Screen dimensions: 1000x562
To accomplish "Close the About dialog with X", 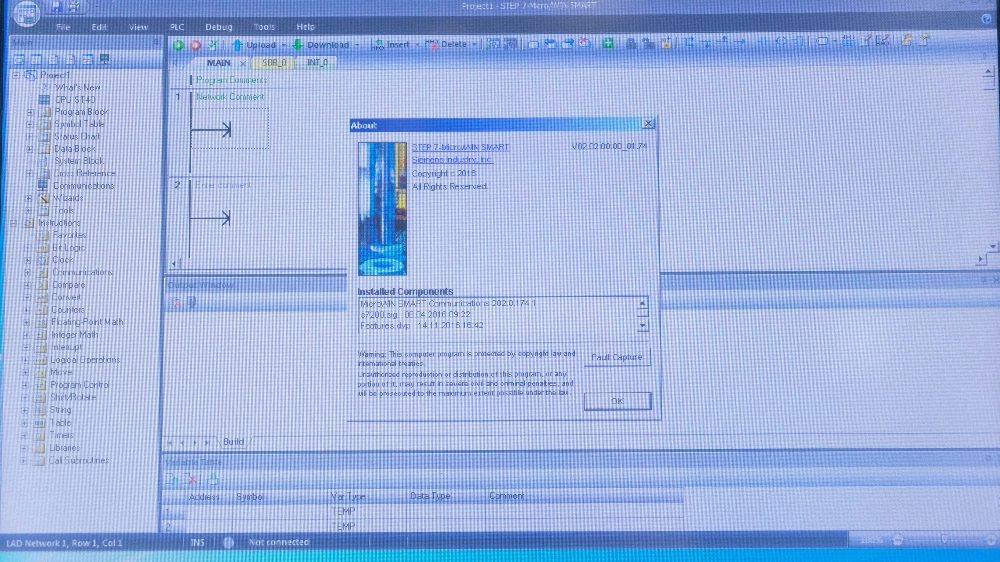I will [x=649, y=123].
